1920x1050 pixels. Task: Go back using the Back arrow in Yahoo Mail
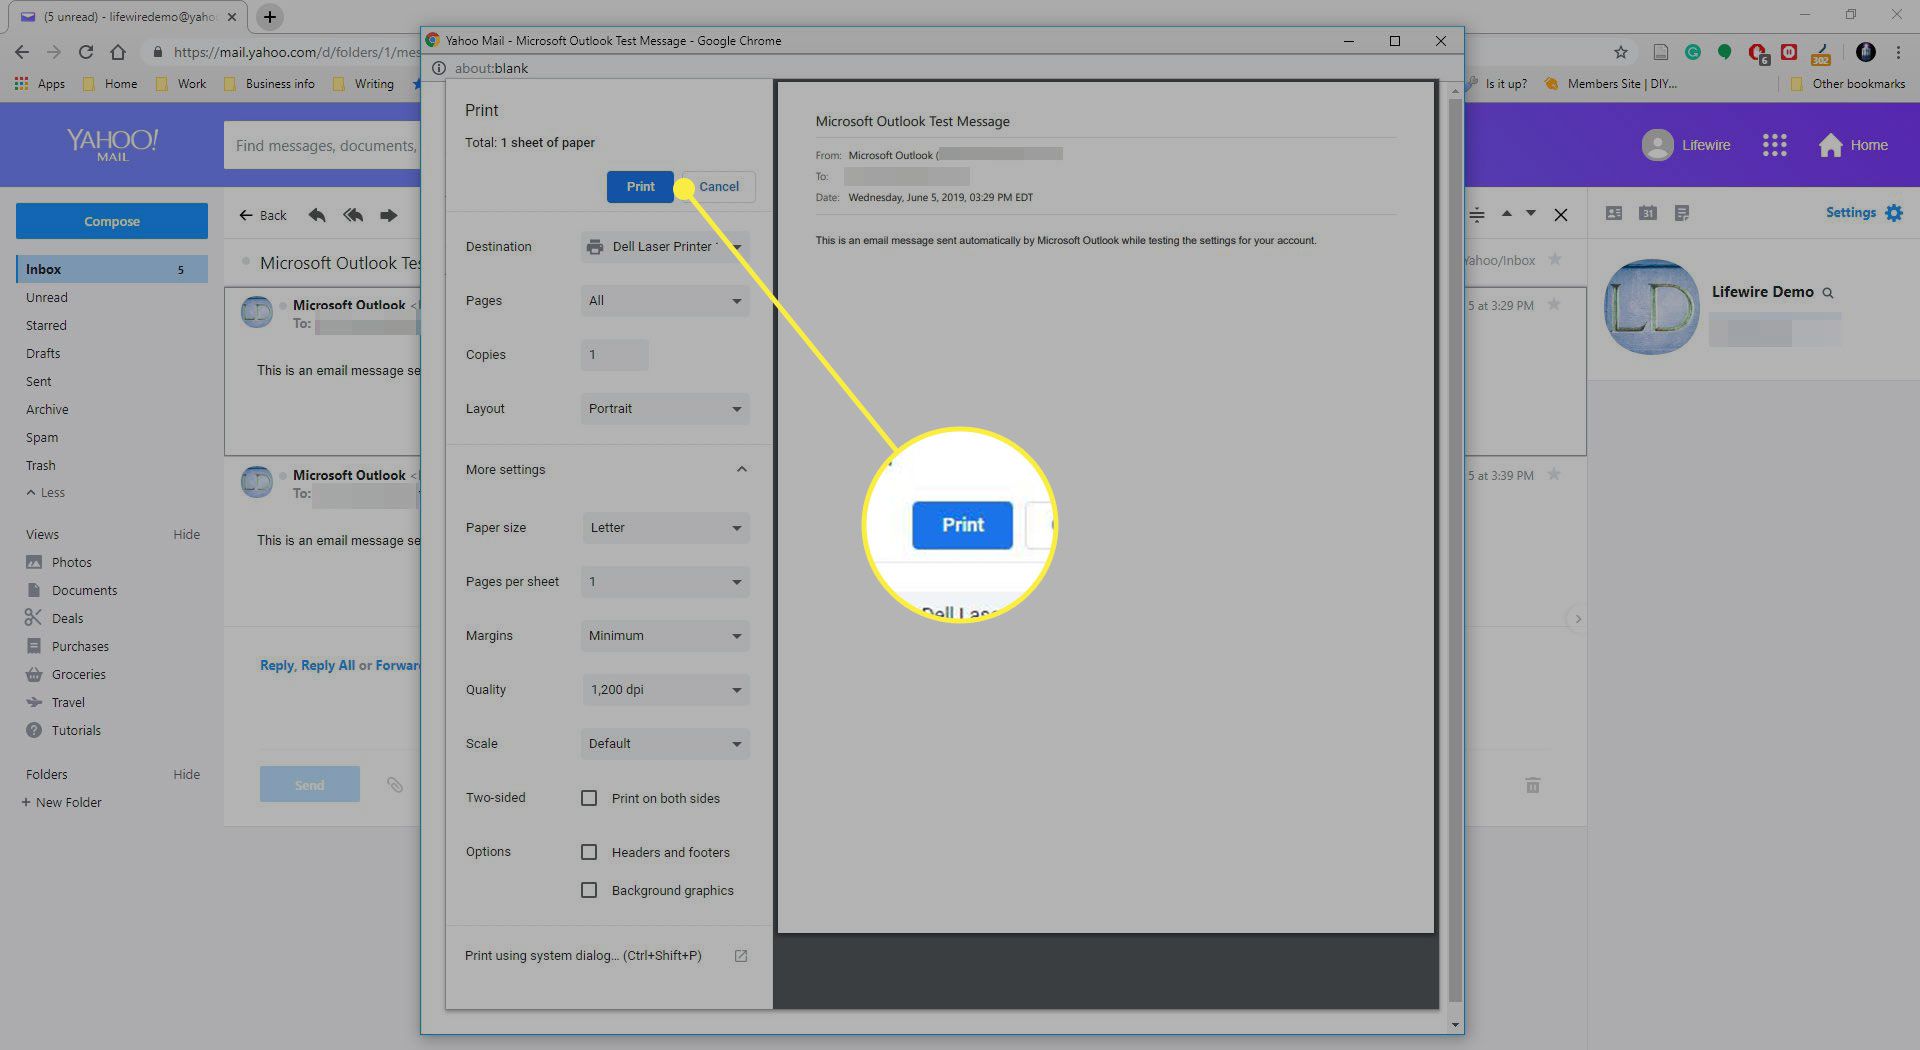[263, 215]
